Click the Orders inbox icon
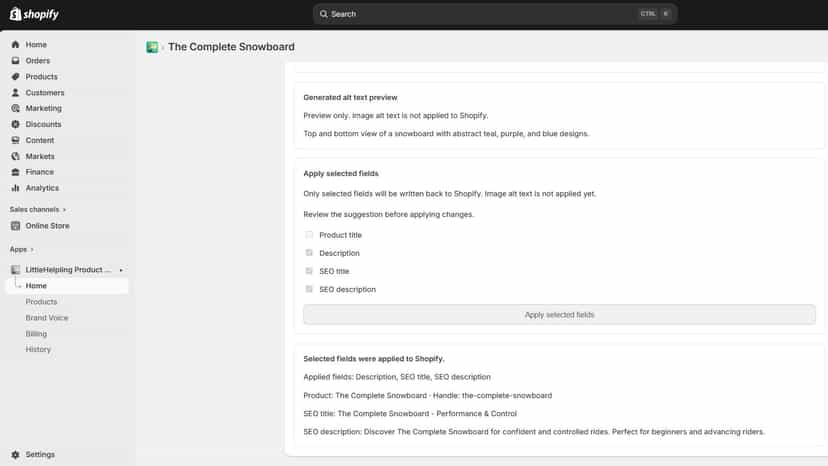This screenshot has width=828, height=466. [15, 61]
